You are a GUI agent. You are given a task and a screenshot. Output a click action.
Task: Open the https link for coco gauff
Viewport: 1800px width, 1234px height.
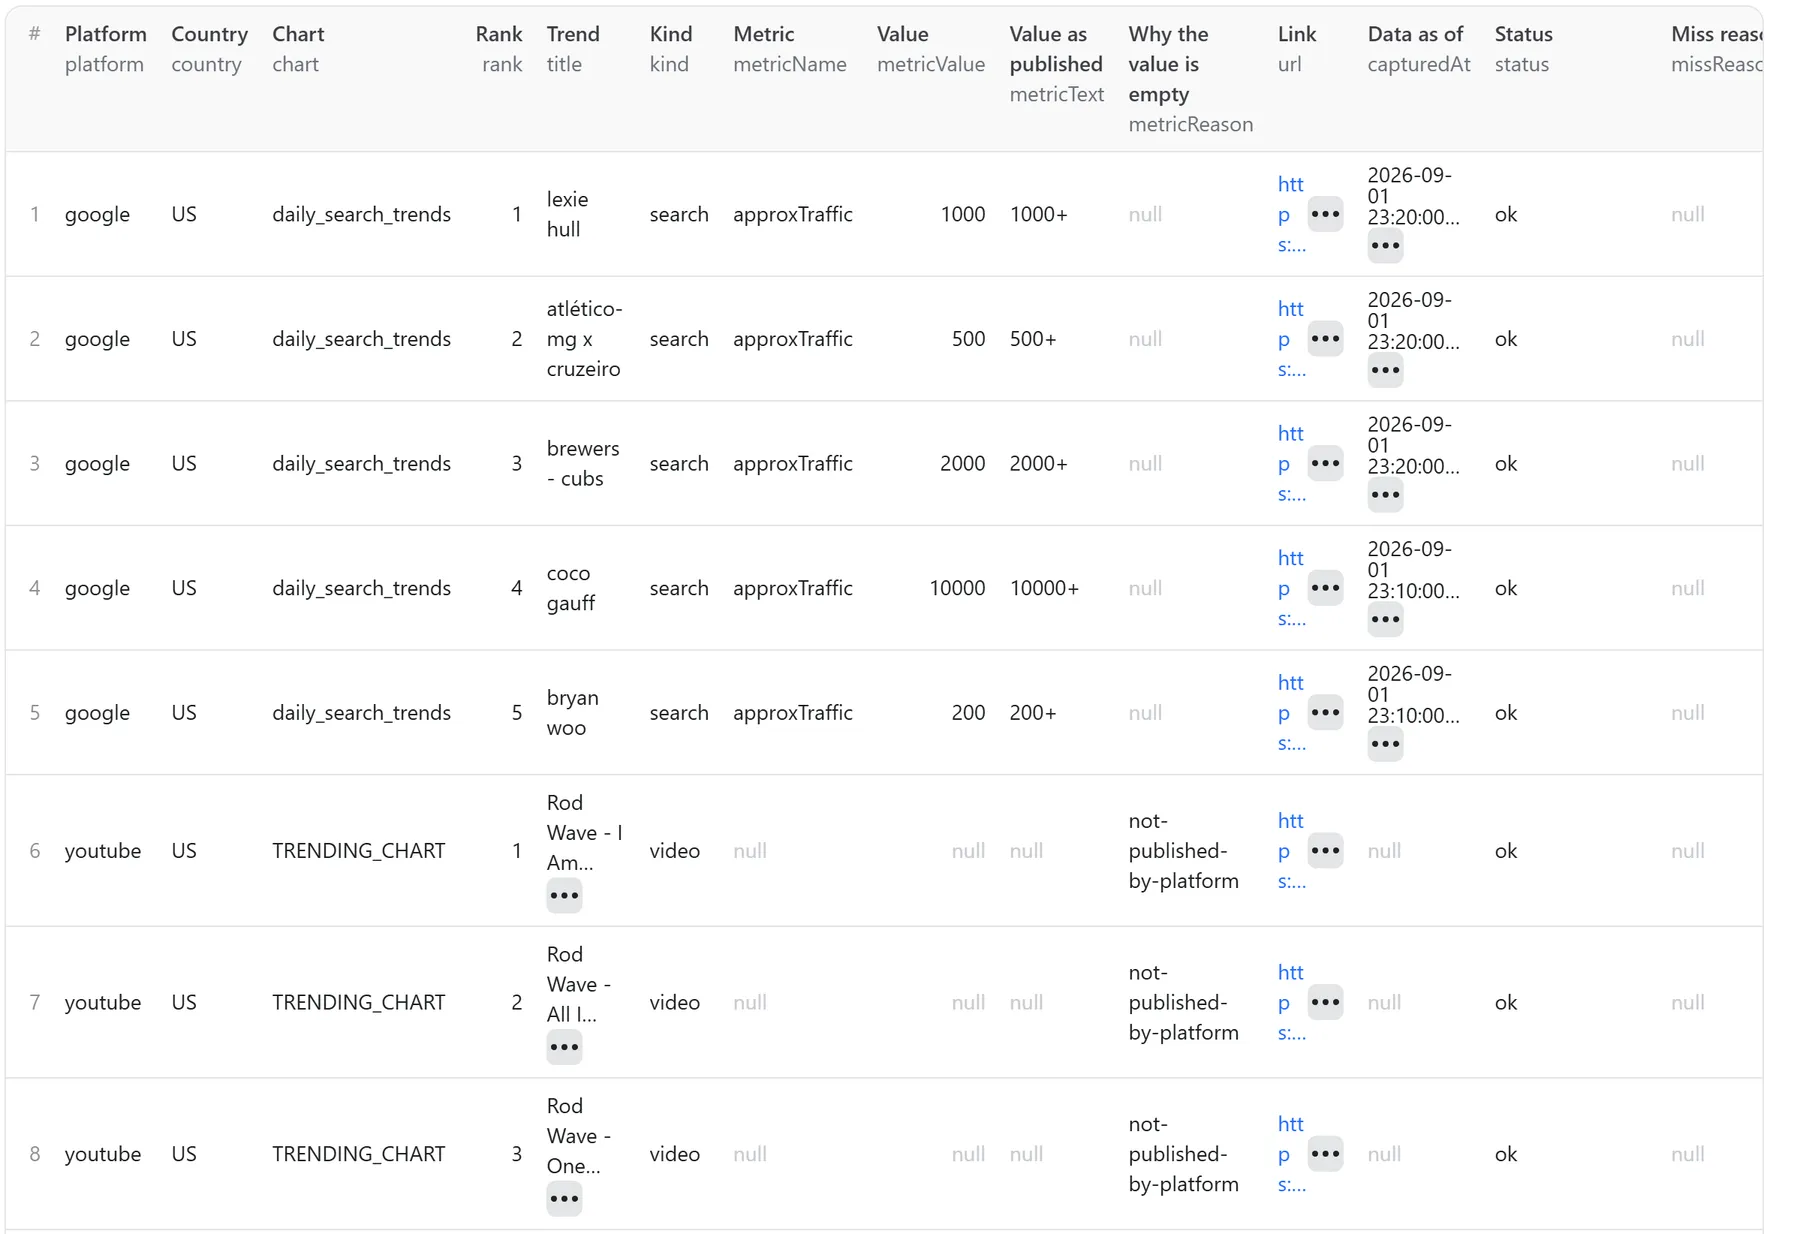[x=1291, y=588]
